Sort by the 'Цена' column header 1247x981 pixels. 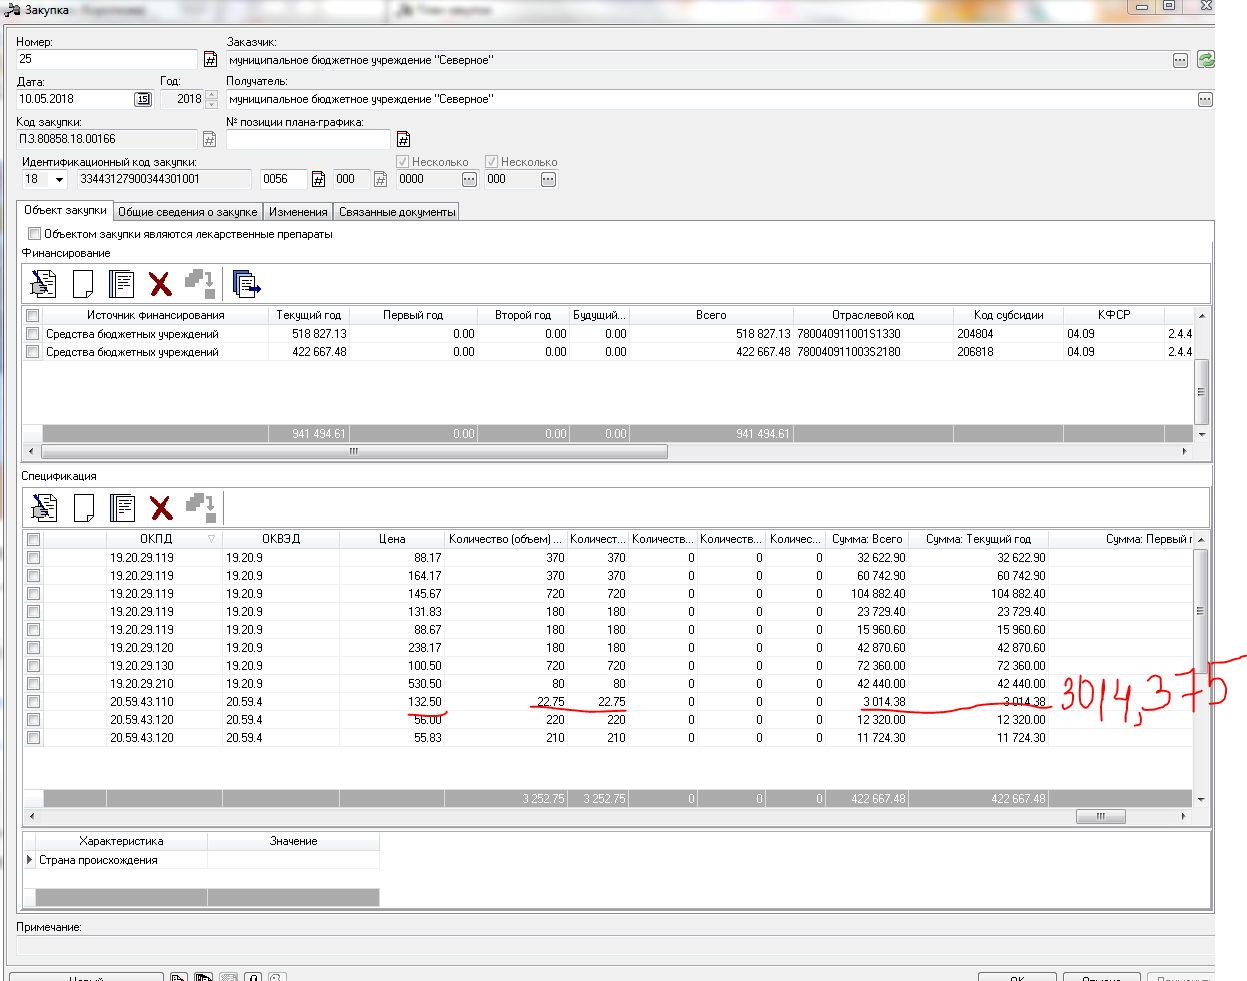pos(392,539)
